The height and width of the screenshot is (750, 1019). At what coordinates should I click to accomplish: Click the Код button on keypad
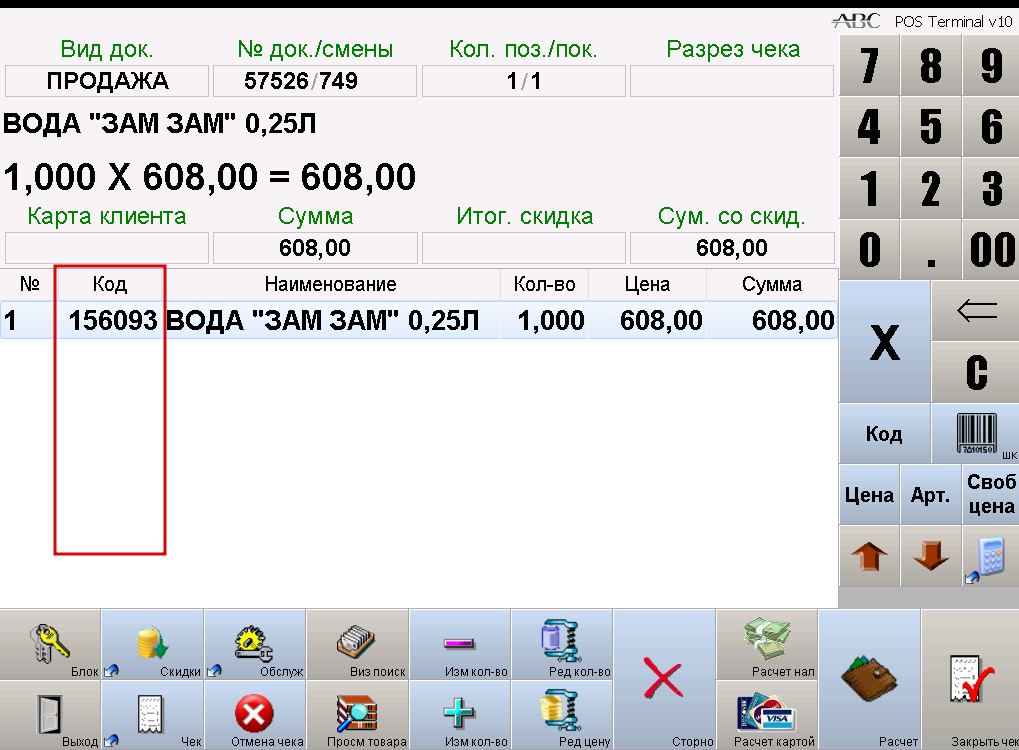click(884, 433)
